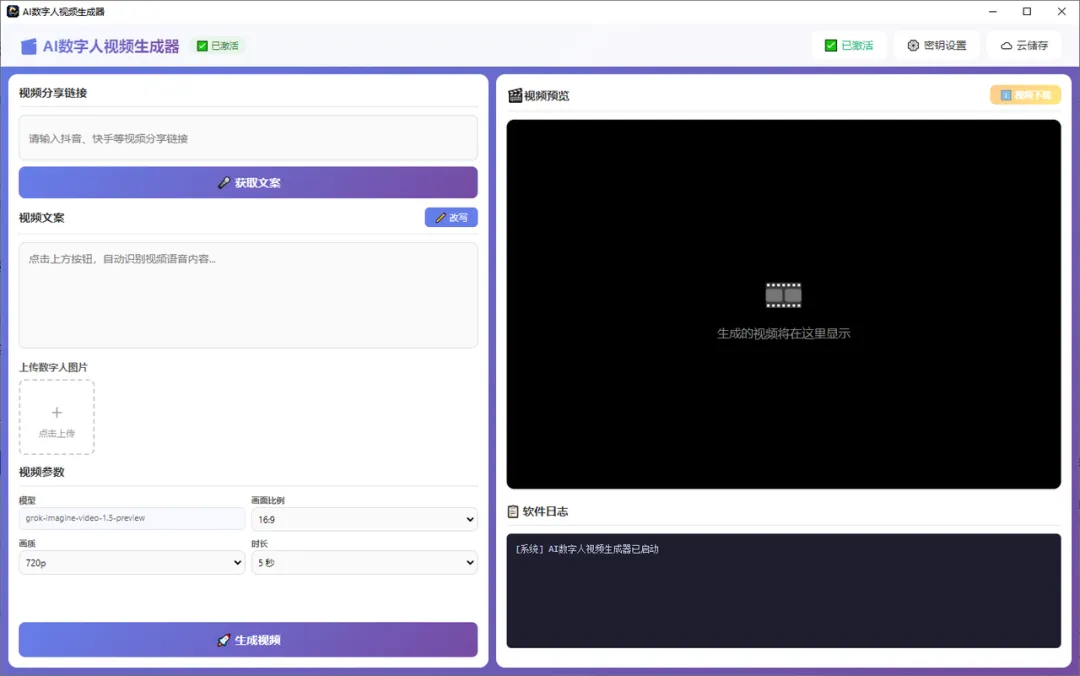Open the 时长 5 秒 dropdown
Viewport: 1080px width, 676px height.
pyautogui.click(x=364, y=562)
